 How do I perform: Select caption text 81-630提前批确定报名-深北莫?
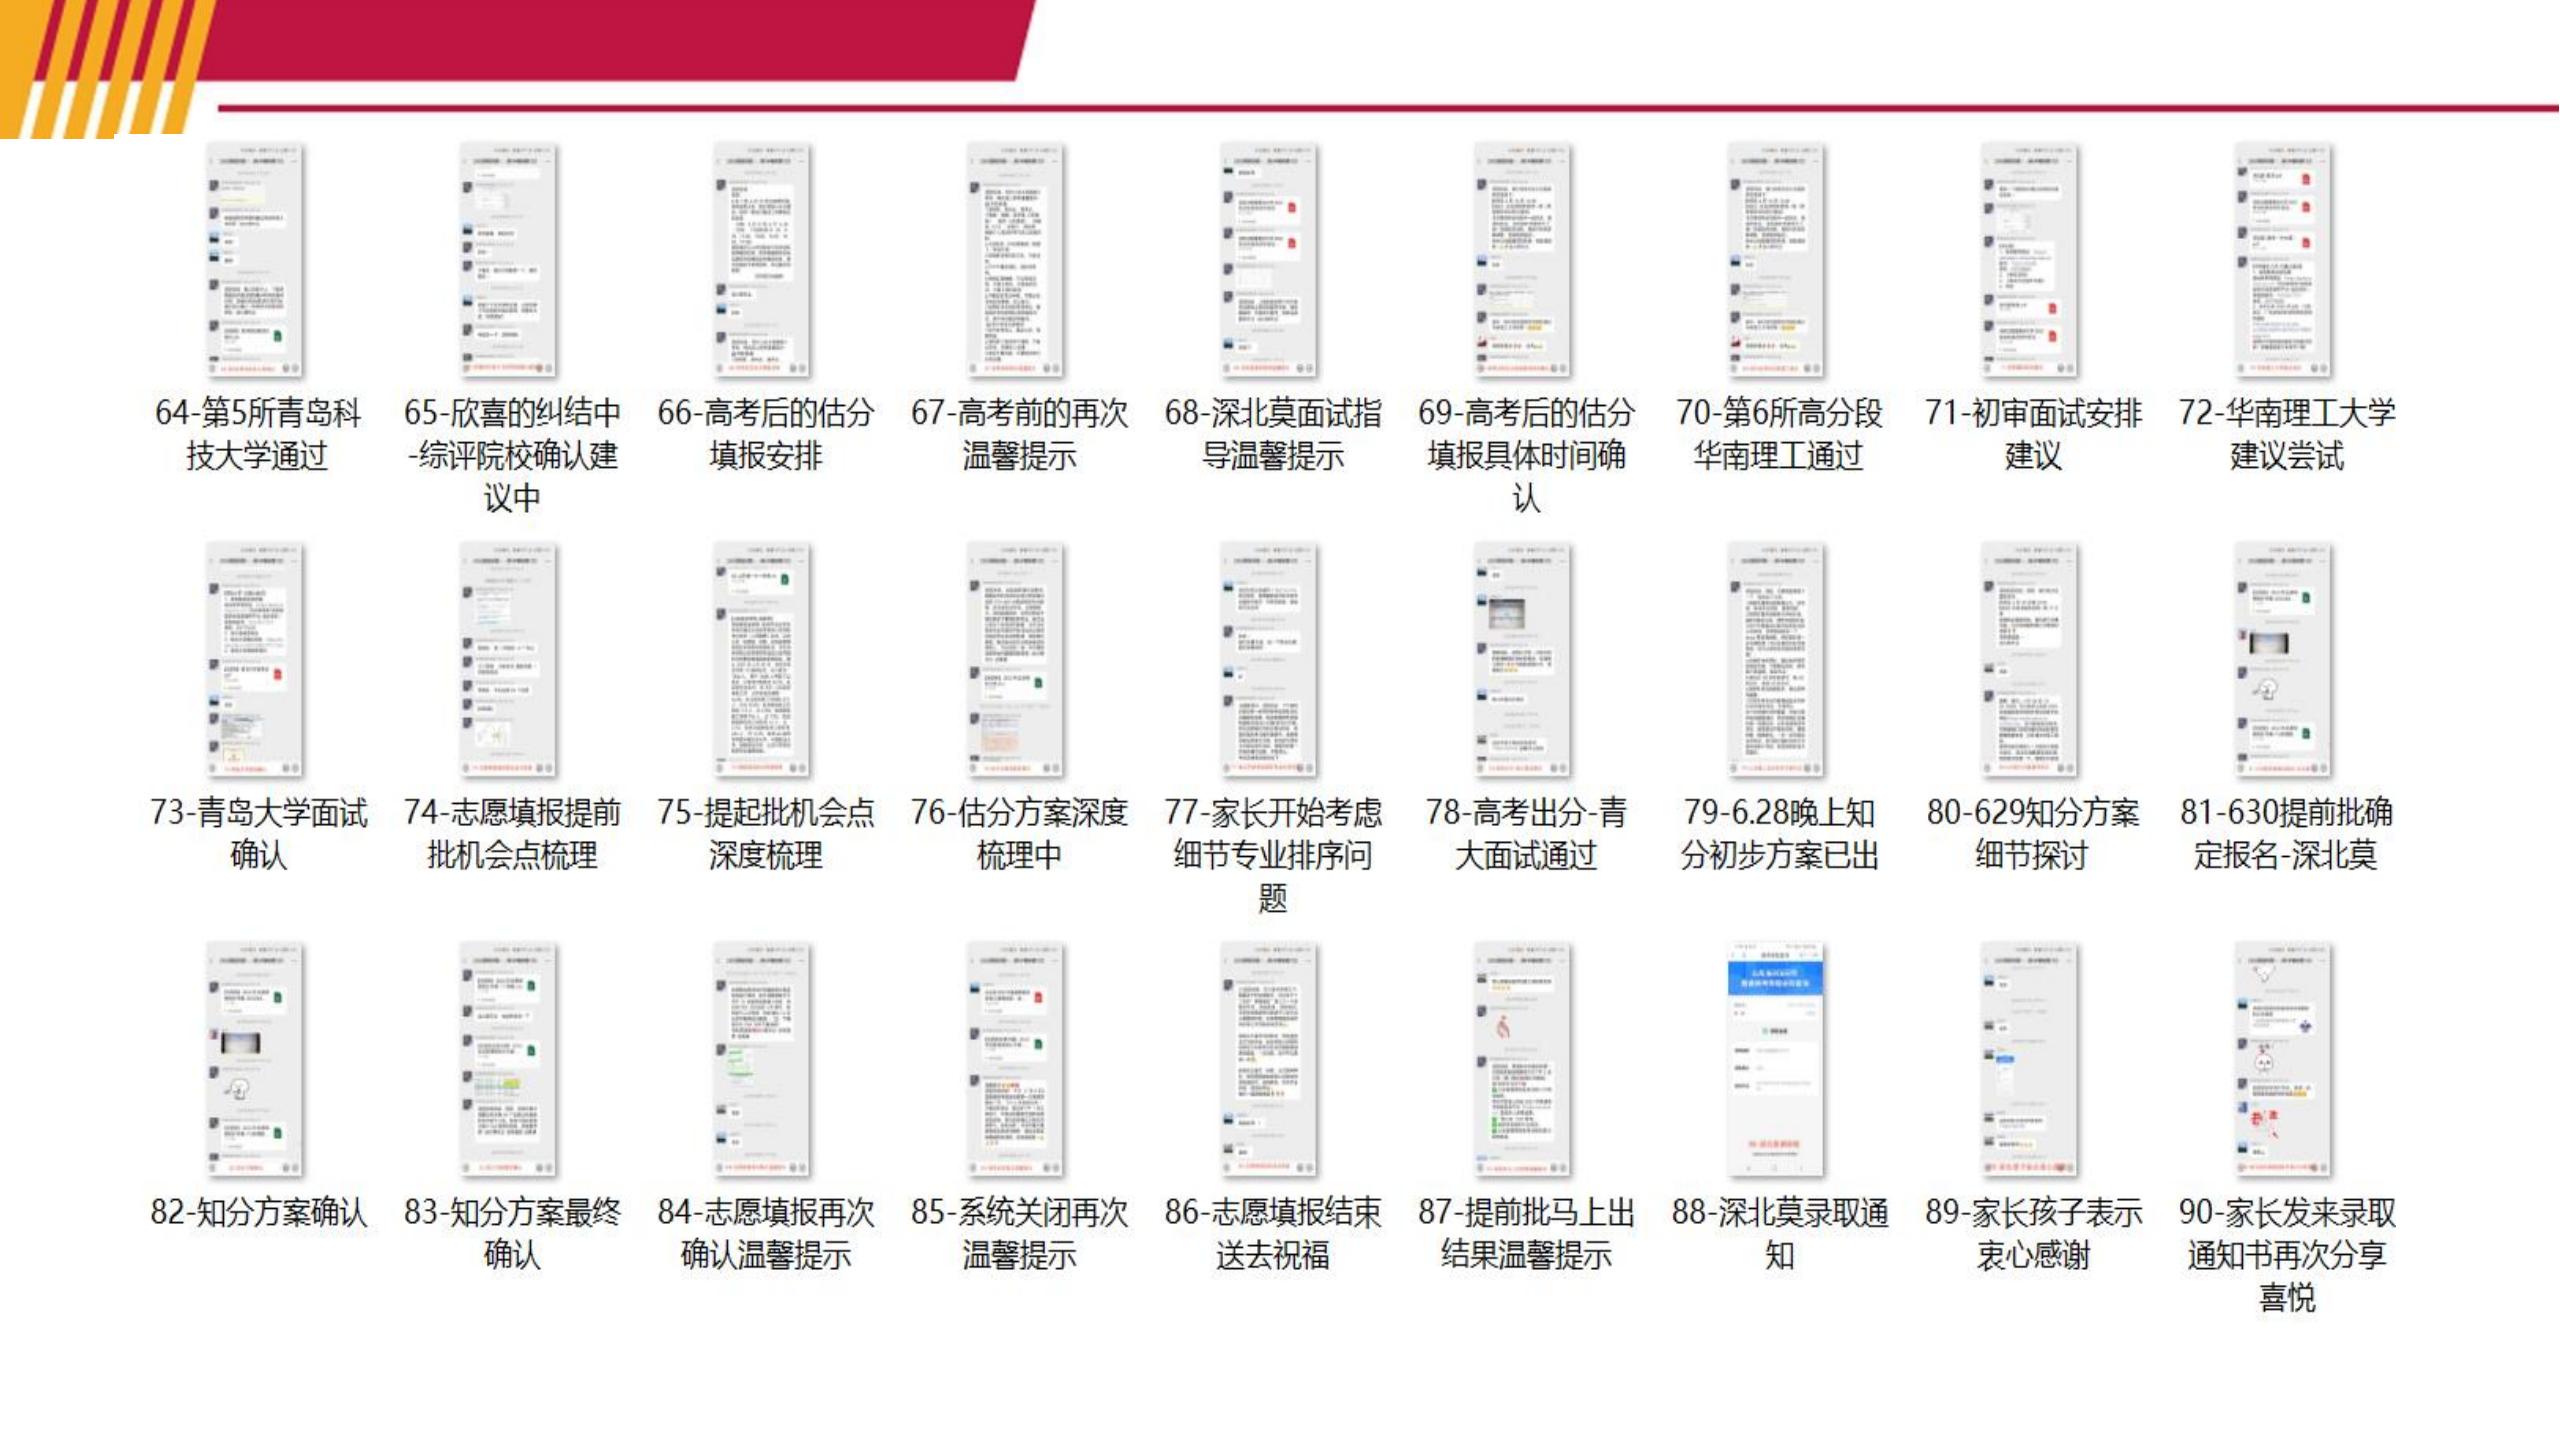[2287, 834]
